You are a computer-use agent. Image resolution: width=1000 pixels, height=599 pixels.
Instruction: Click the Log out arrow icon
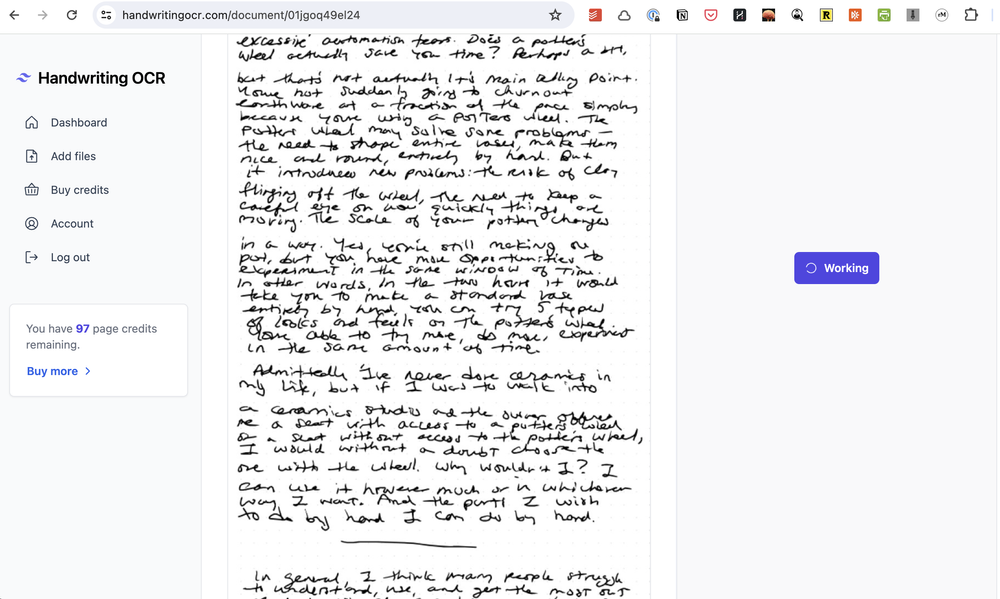[x=32, y=257]
